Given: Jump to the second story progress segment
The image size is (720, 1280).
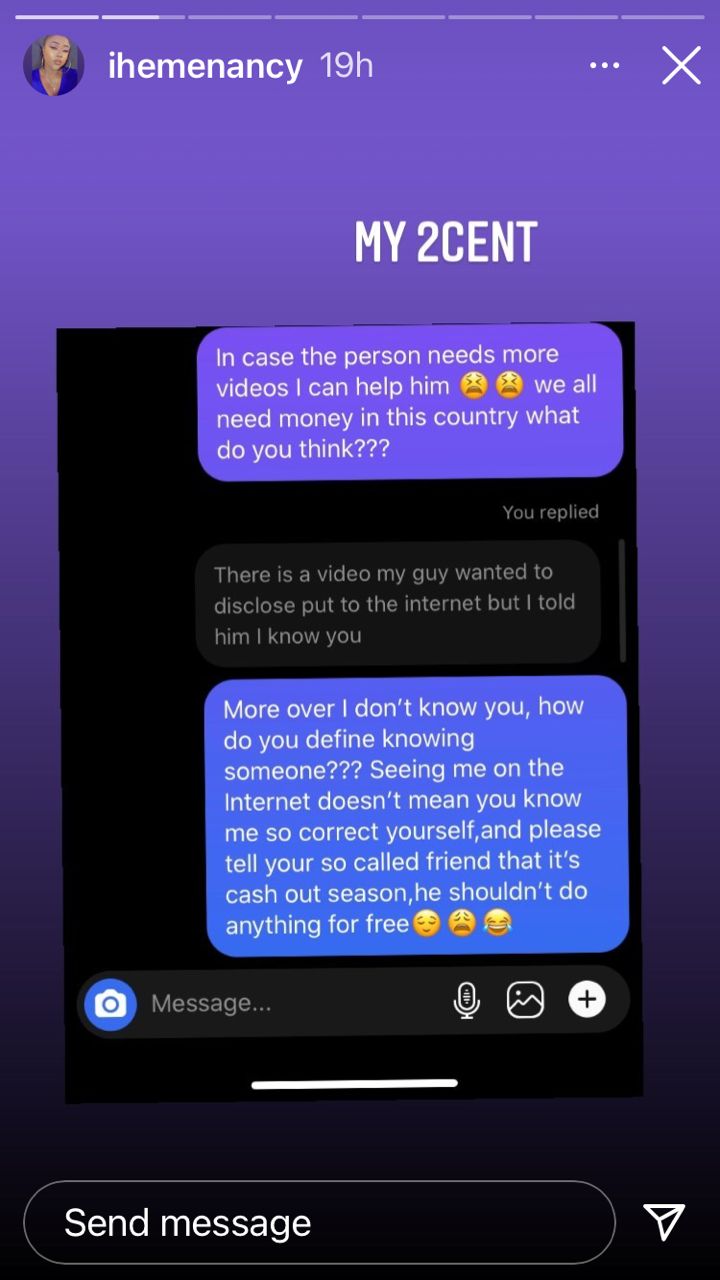Looking at the screenshot, I should (x=143, y=17).
